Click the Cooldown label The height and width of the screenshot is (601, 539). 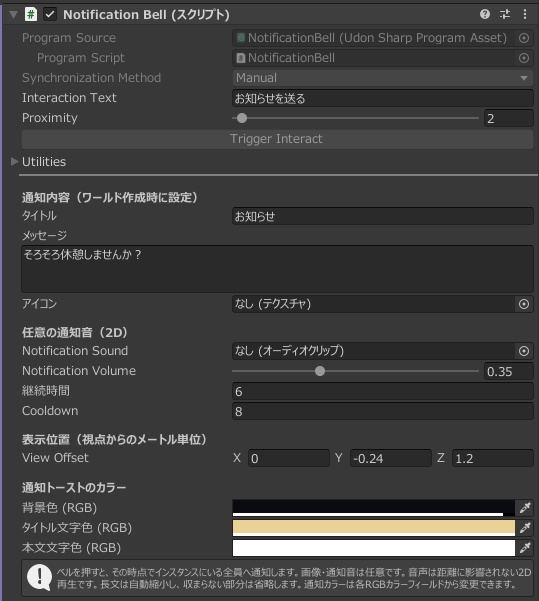tap(50, 411)
